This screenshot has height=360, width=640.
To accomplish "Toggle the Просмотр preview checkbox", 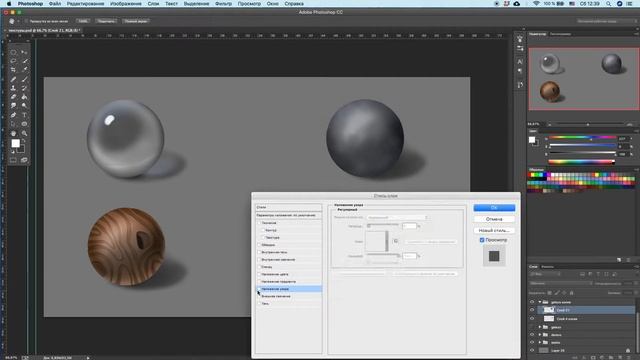I will tap(482, 240).
